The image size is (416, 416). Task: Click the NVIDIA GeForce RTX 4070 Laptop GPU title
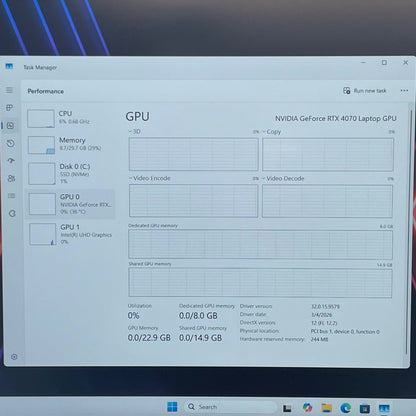(335, 118)
